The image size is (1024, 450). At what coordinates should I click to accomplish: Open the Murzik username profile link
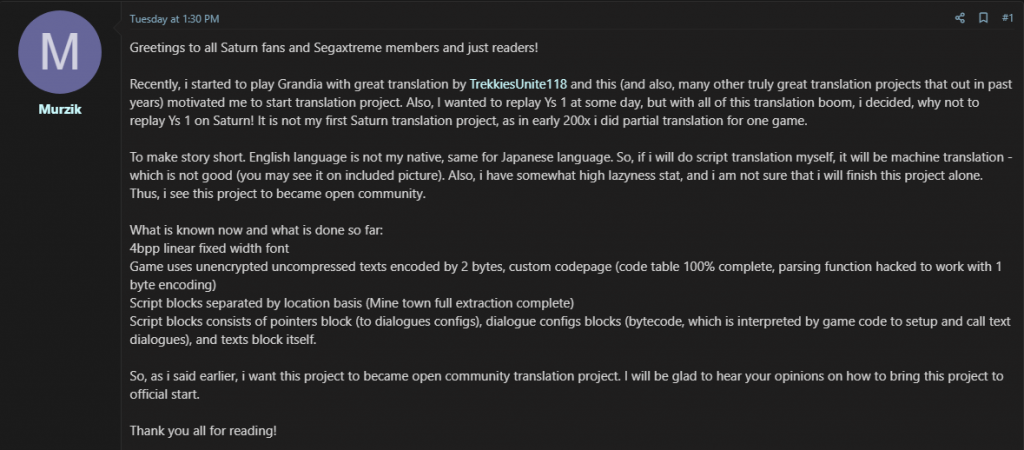[x=59, y=108]
